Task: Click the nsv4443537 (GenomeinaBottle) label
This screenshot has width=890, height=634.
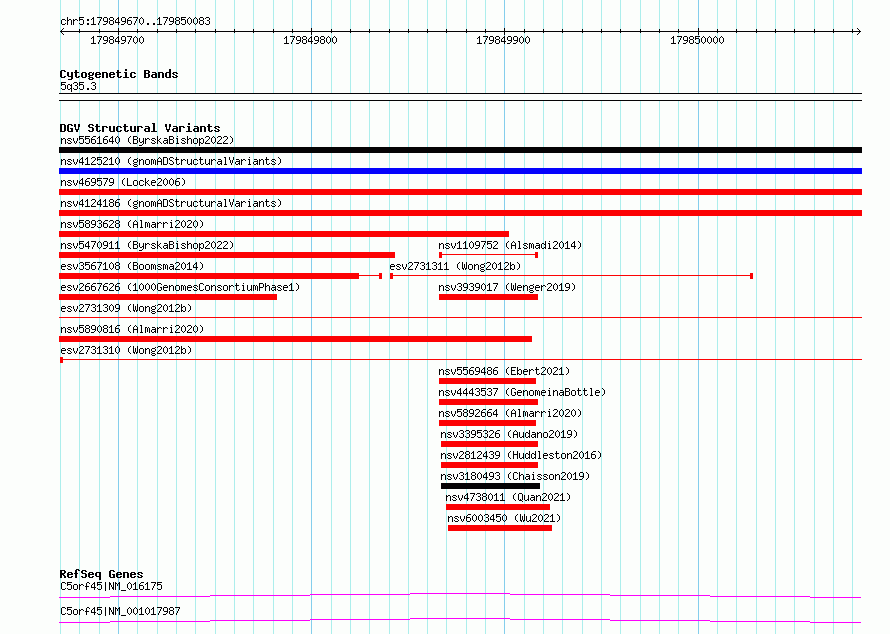Action: (522, 392)
